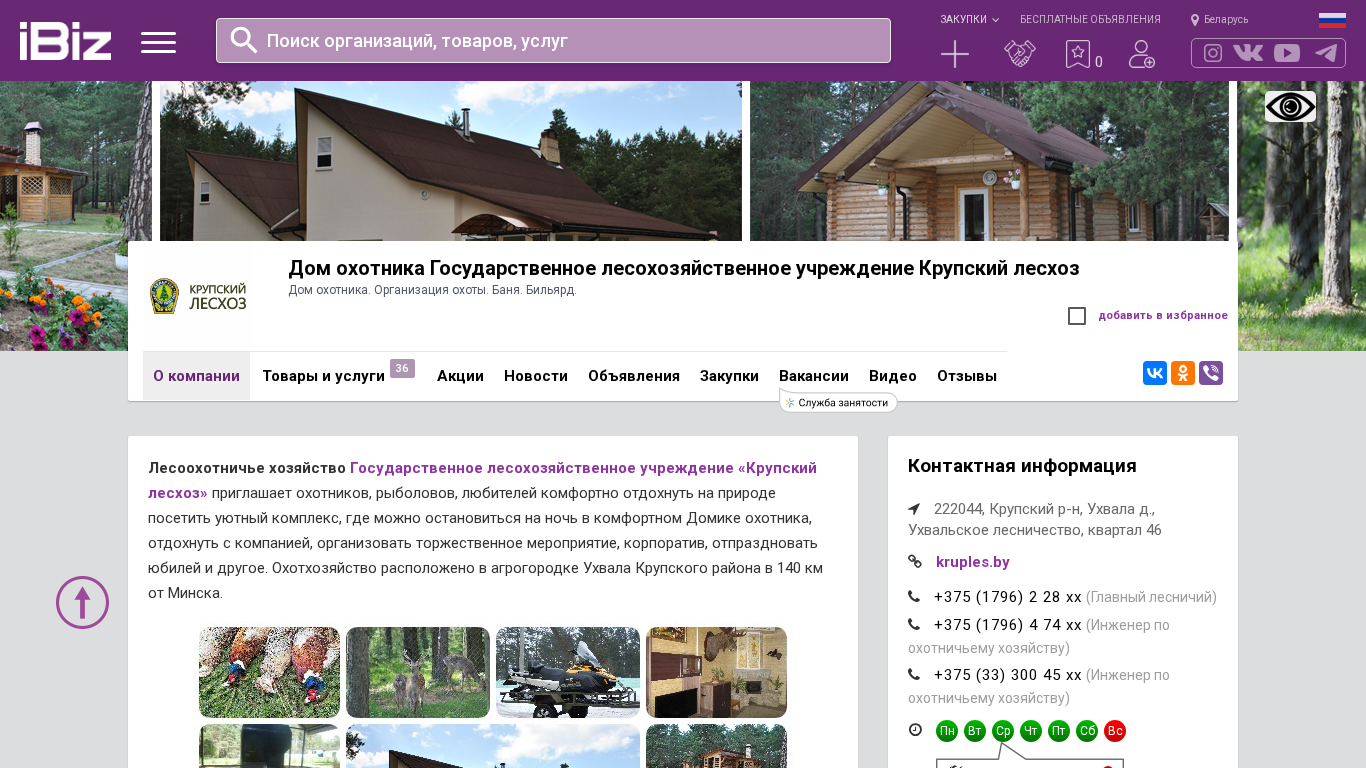1366x768 pixels.
Task: Open the БЕСПЛАТНЫЕ ОБЪЯВЛЕНИЯ link
Action: click(1090, 19)
